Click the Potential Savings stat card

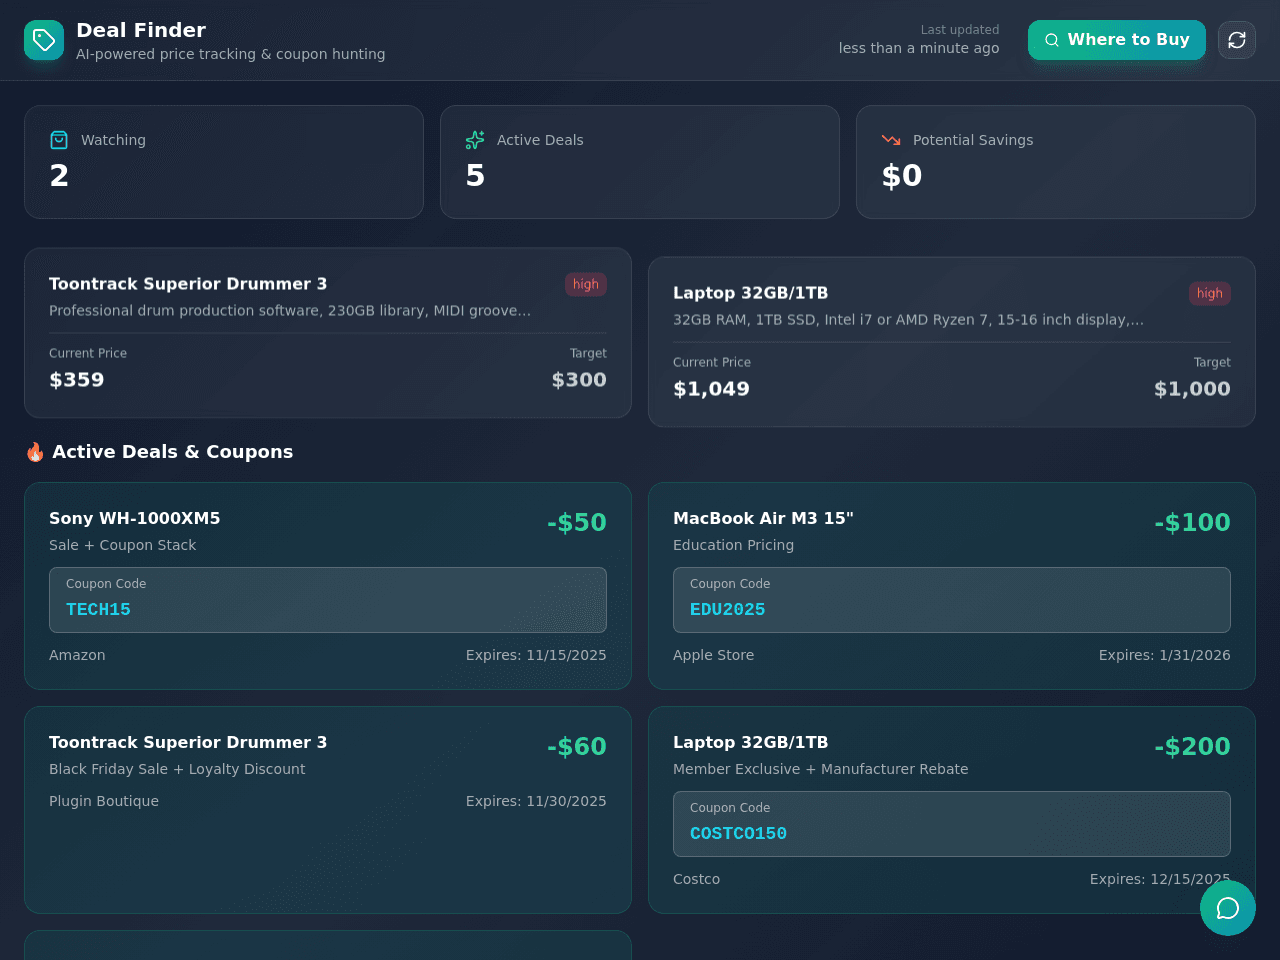point(1056,162)
